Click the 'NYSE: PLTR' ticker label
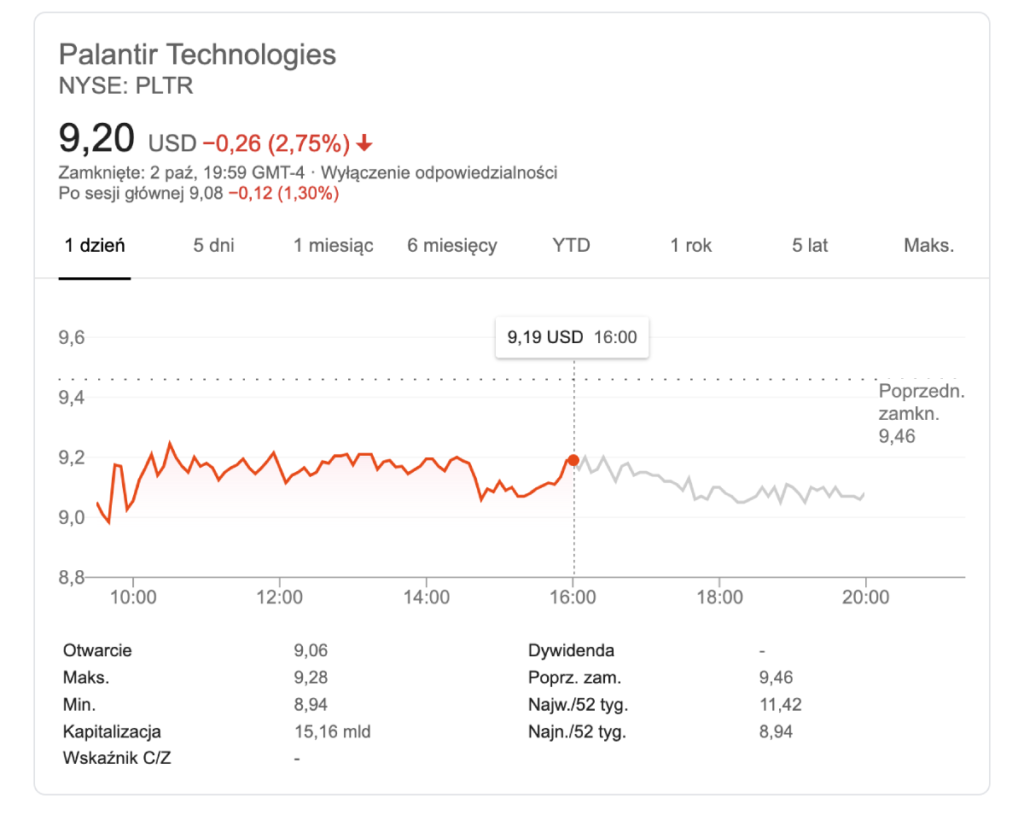 click(x=126, y=86)
